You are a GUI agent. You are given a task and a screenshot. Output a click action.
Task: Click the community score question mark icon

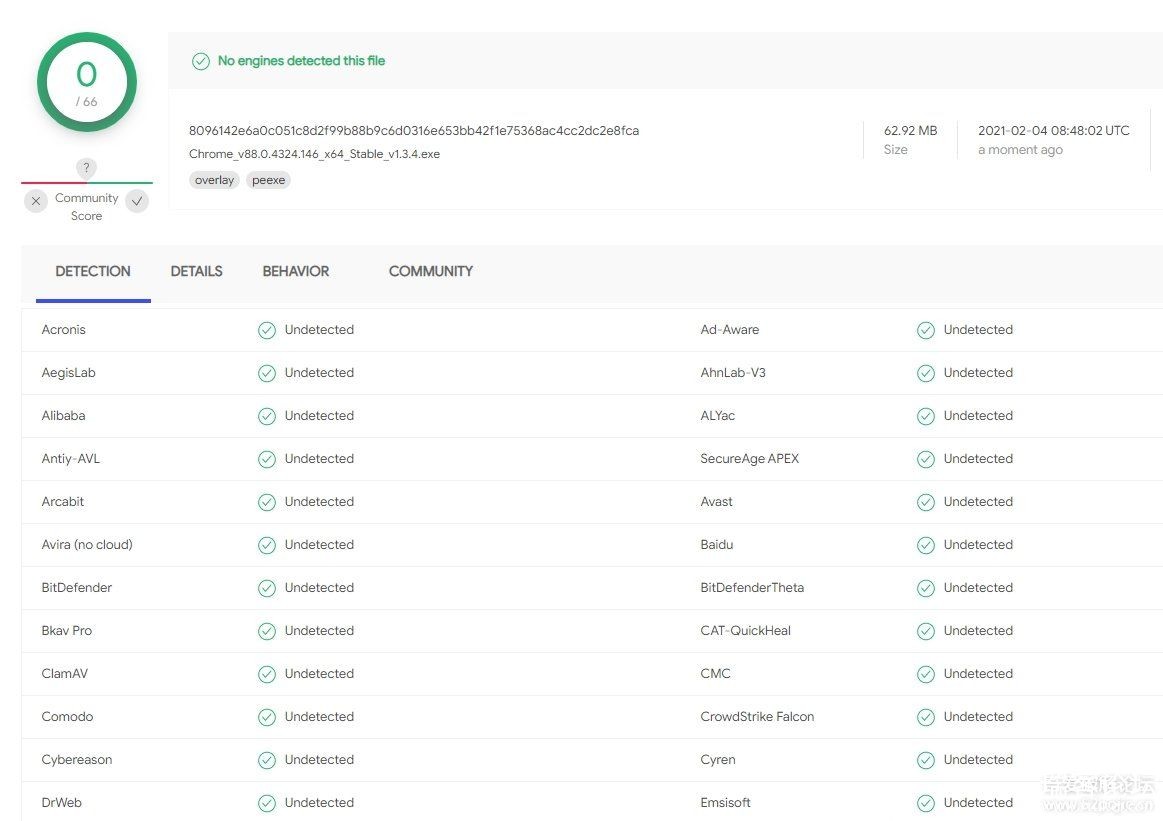coord(86,168)
